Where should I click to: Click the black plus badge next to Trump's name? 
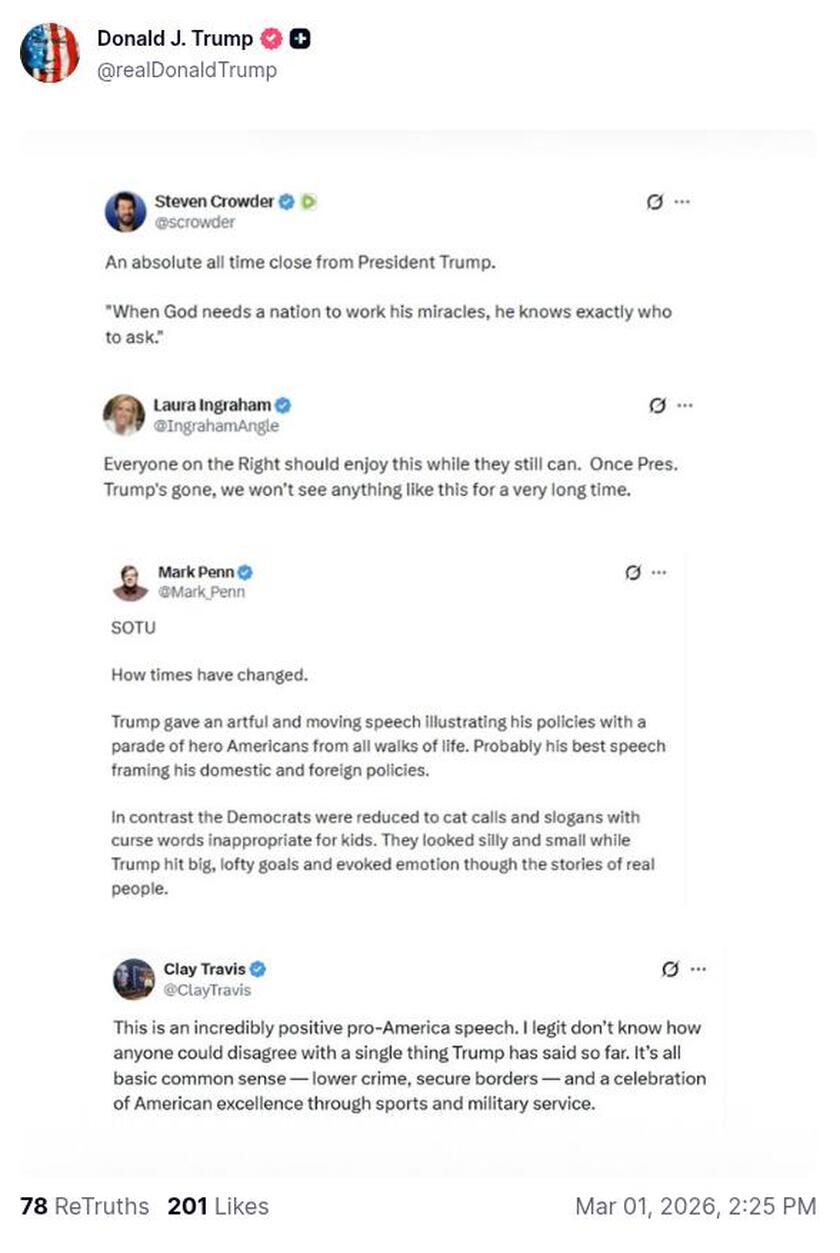pos(299,39)
